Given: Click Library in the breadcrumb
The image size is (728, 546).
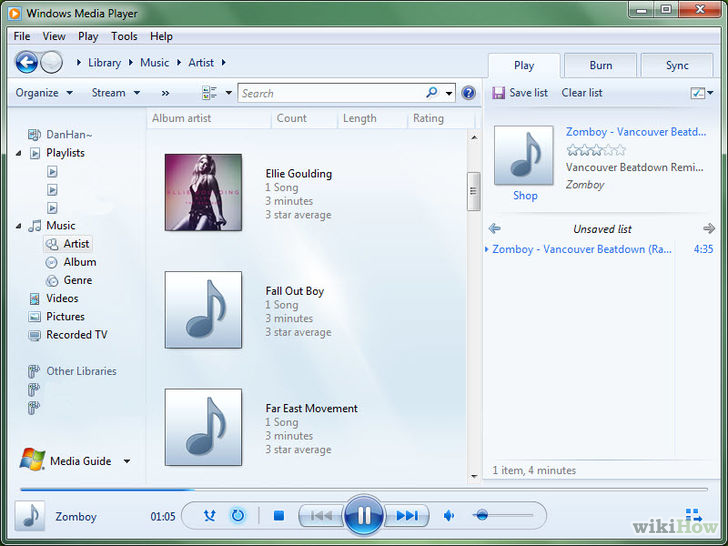Looking at the screenshot, I should tap(104, 63).
